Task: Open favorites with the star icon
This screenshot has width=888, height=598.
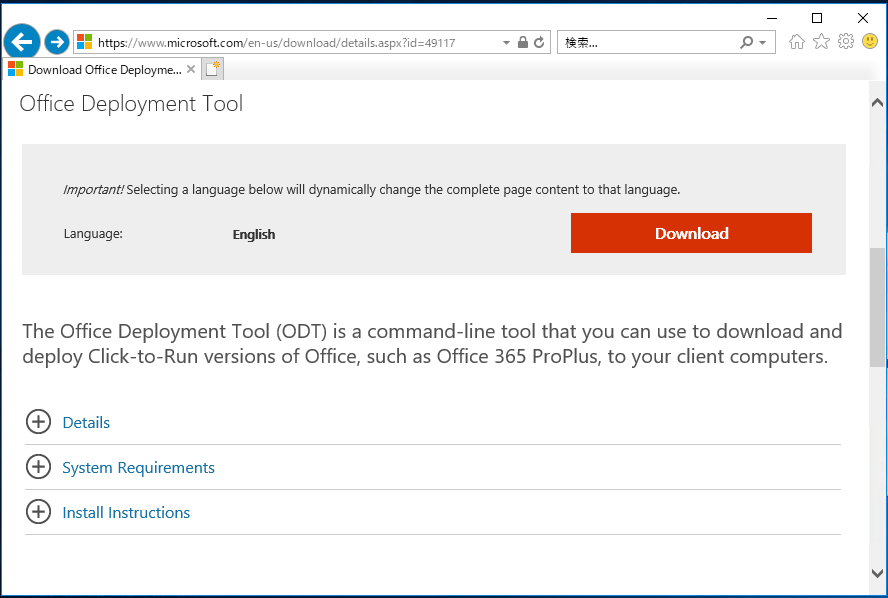Action: (x=821, y=41)
